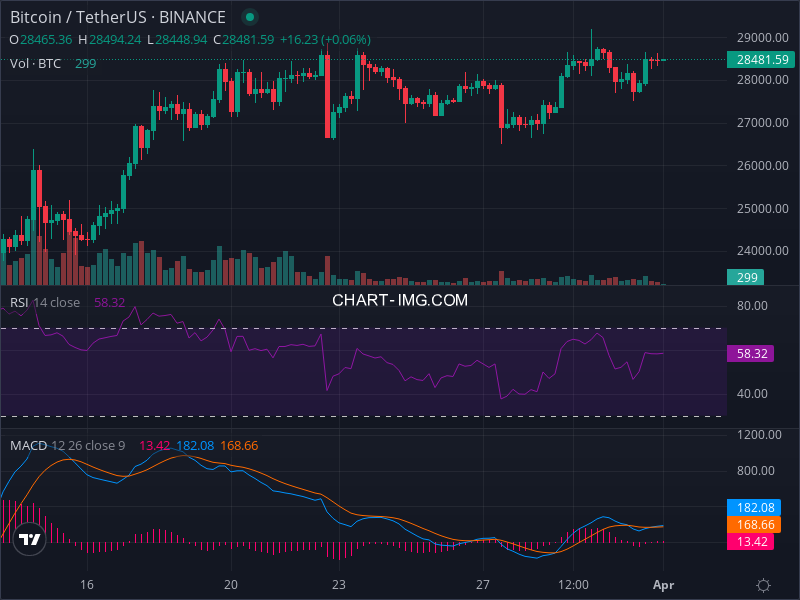Click the date label 20 on time axis
Image resolution: width=800 pixels, height=600 pixels.
(231, 585)
